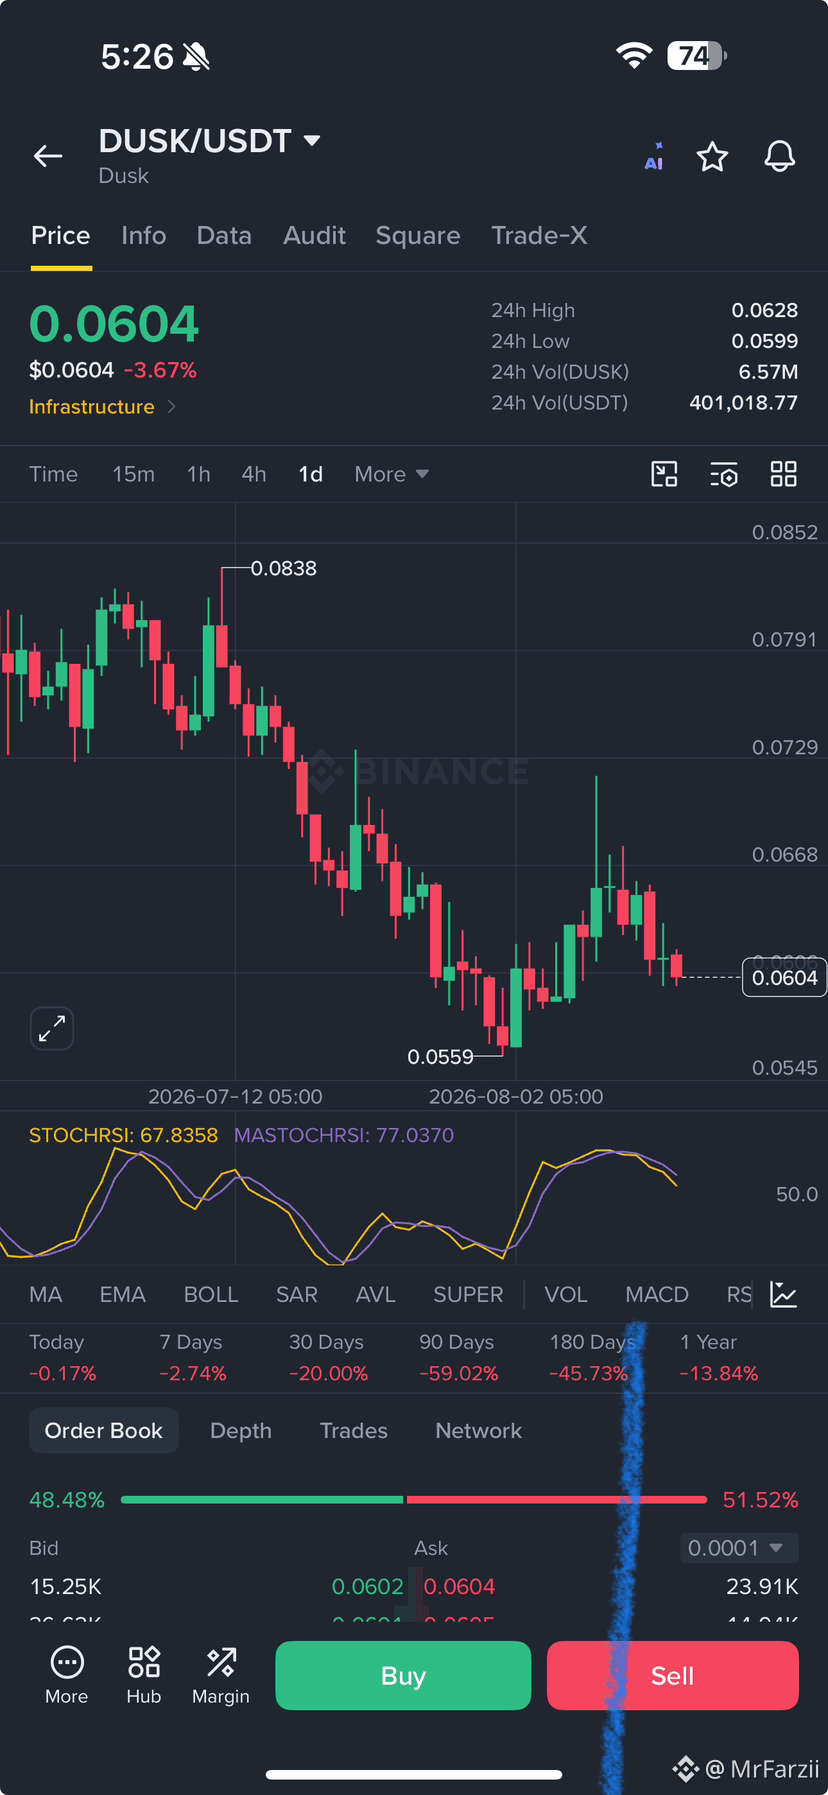Select the 0.0602 bid price

tap(368, 1587)
